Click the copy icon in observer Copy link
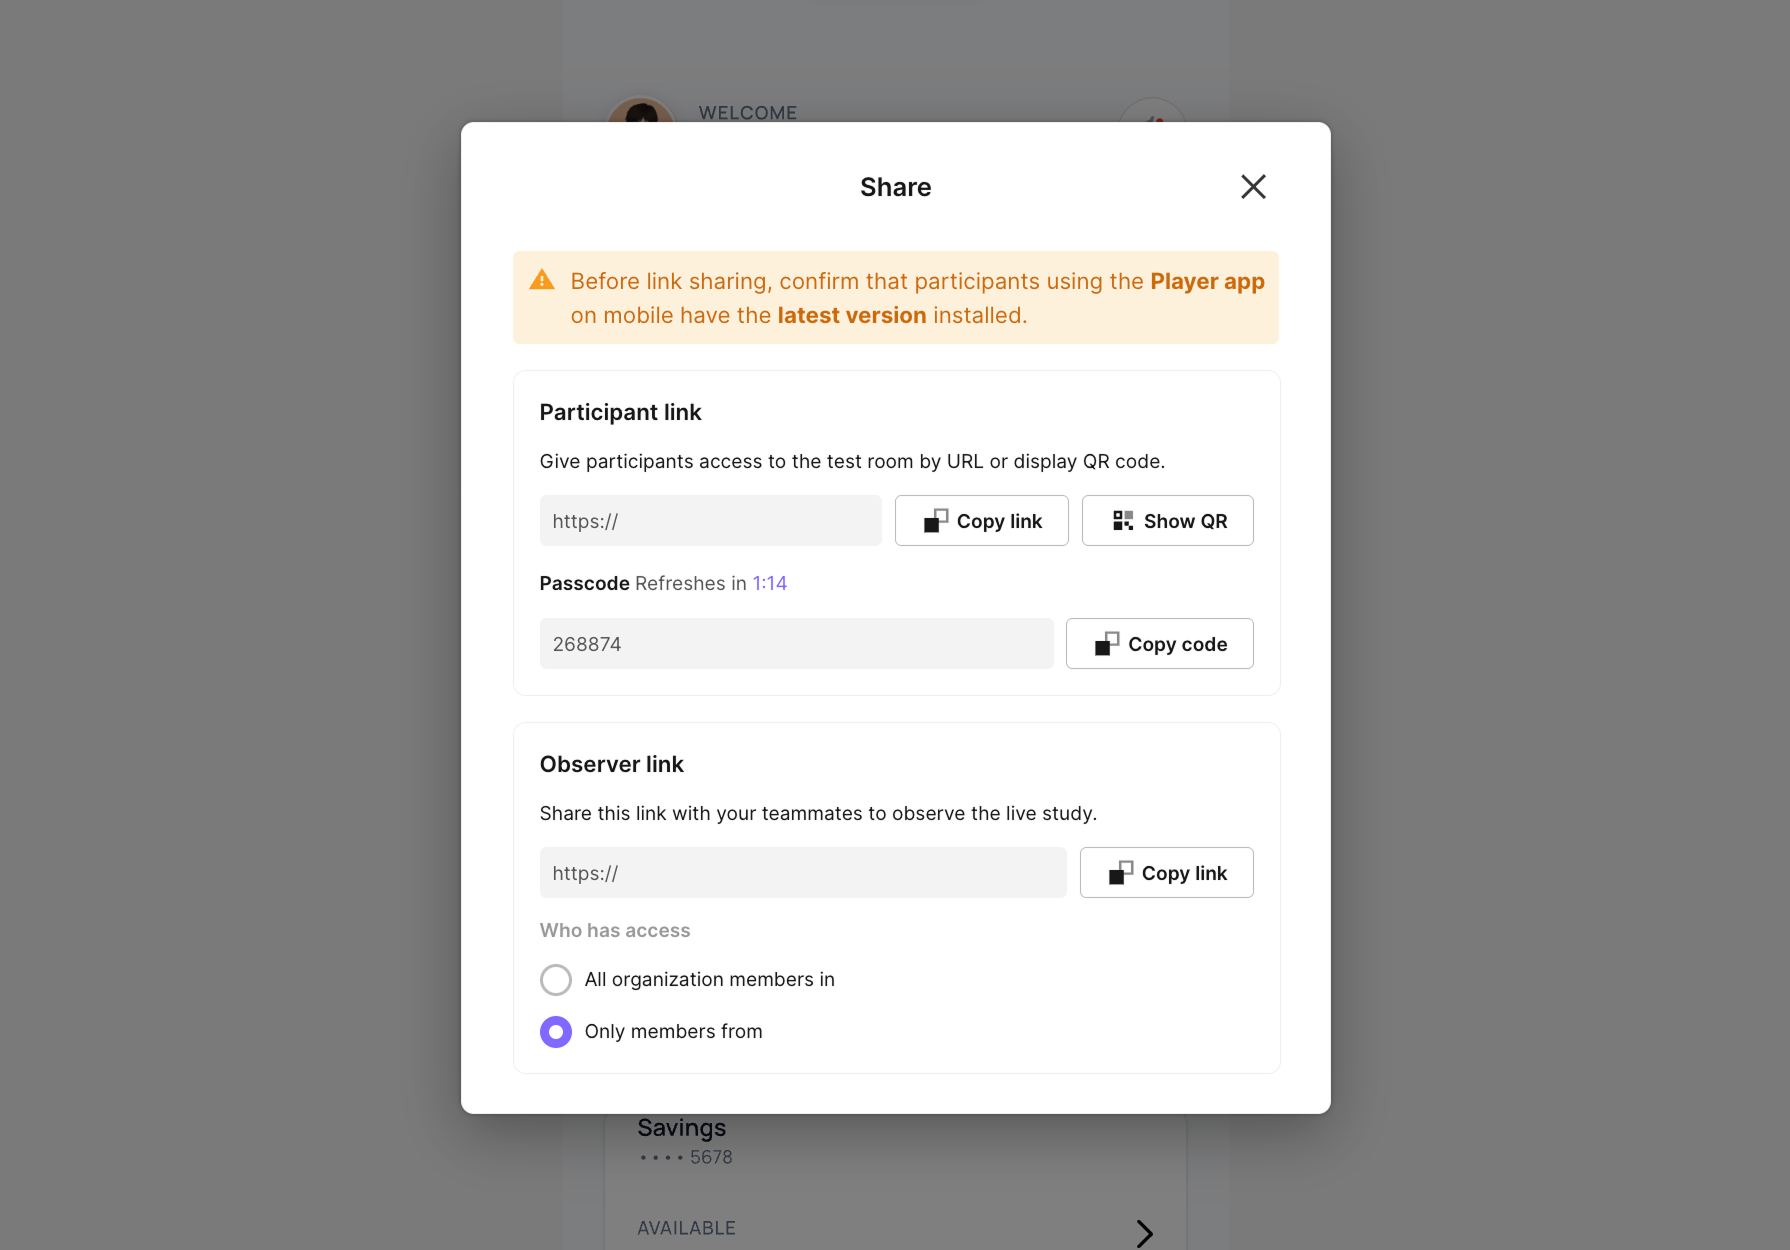1790x1250 pixels. [1121, 873]
